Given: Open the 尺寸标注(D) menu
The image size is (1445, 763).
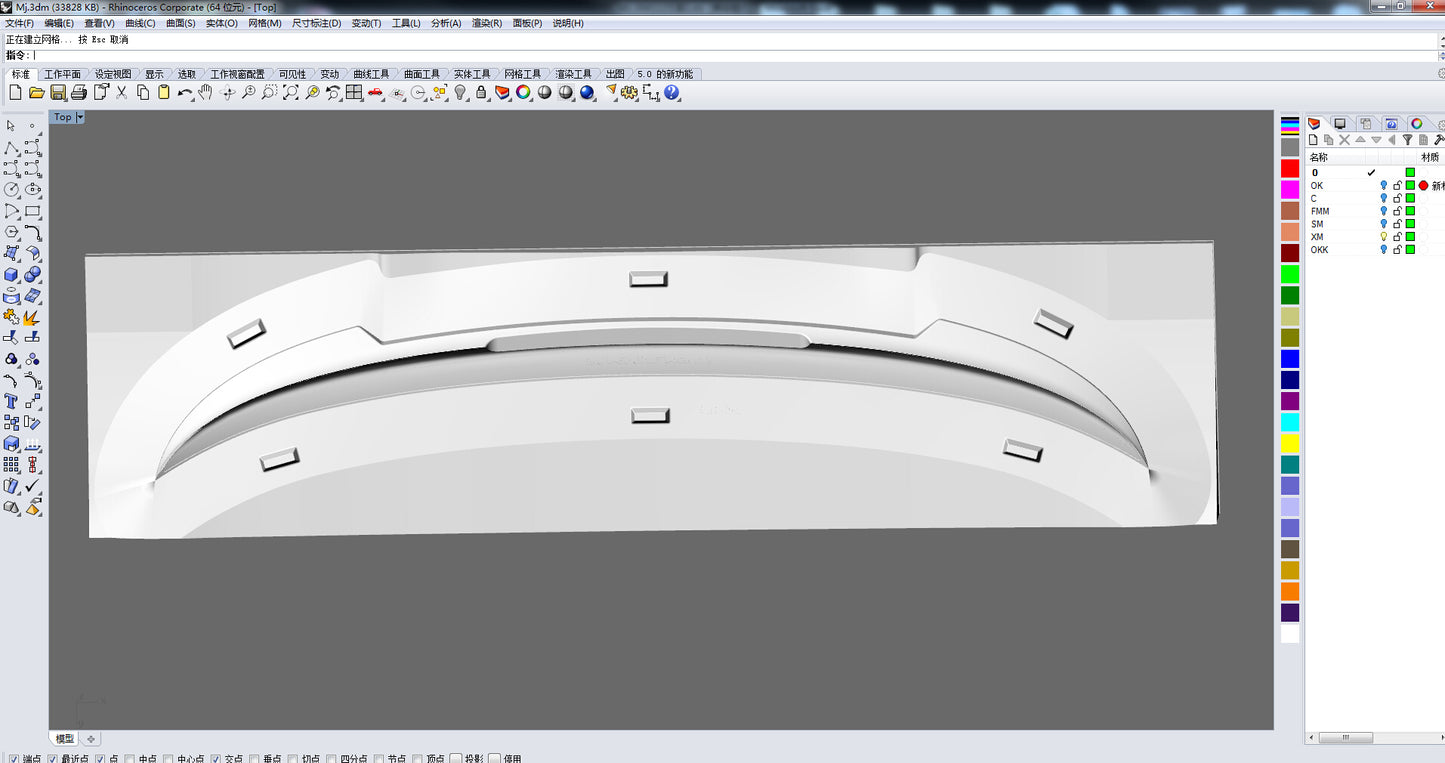Looking at the screenshot, I should pos(316,23).
